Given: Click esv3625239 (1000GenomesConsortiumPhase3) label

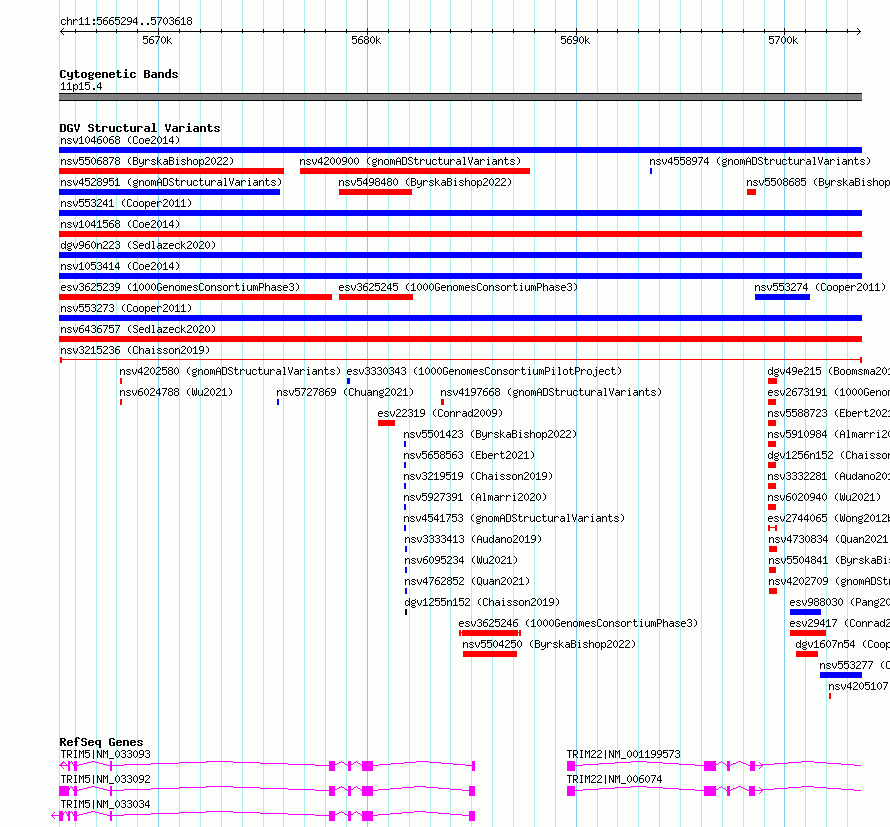Looking at the screenshot, I should 180,287.
